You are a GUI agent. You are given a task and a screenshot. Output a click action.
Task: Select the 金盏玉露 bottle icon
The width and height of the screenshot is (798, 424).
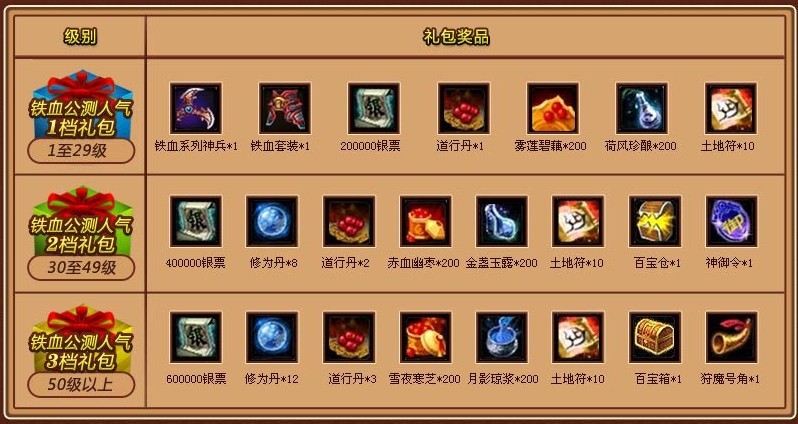pos(502,221)
